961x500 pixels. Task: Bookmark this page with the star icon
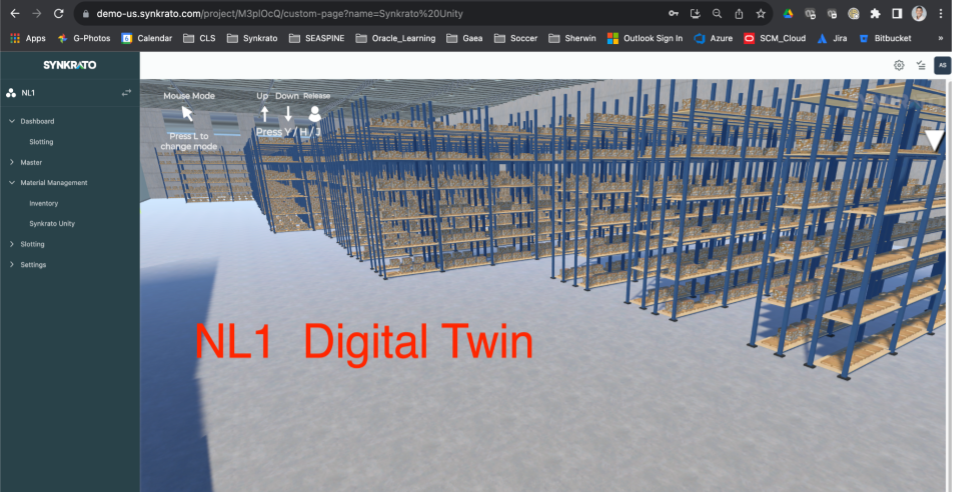(x=761, y=14)
